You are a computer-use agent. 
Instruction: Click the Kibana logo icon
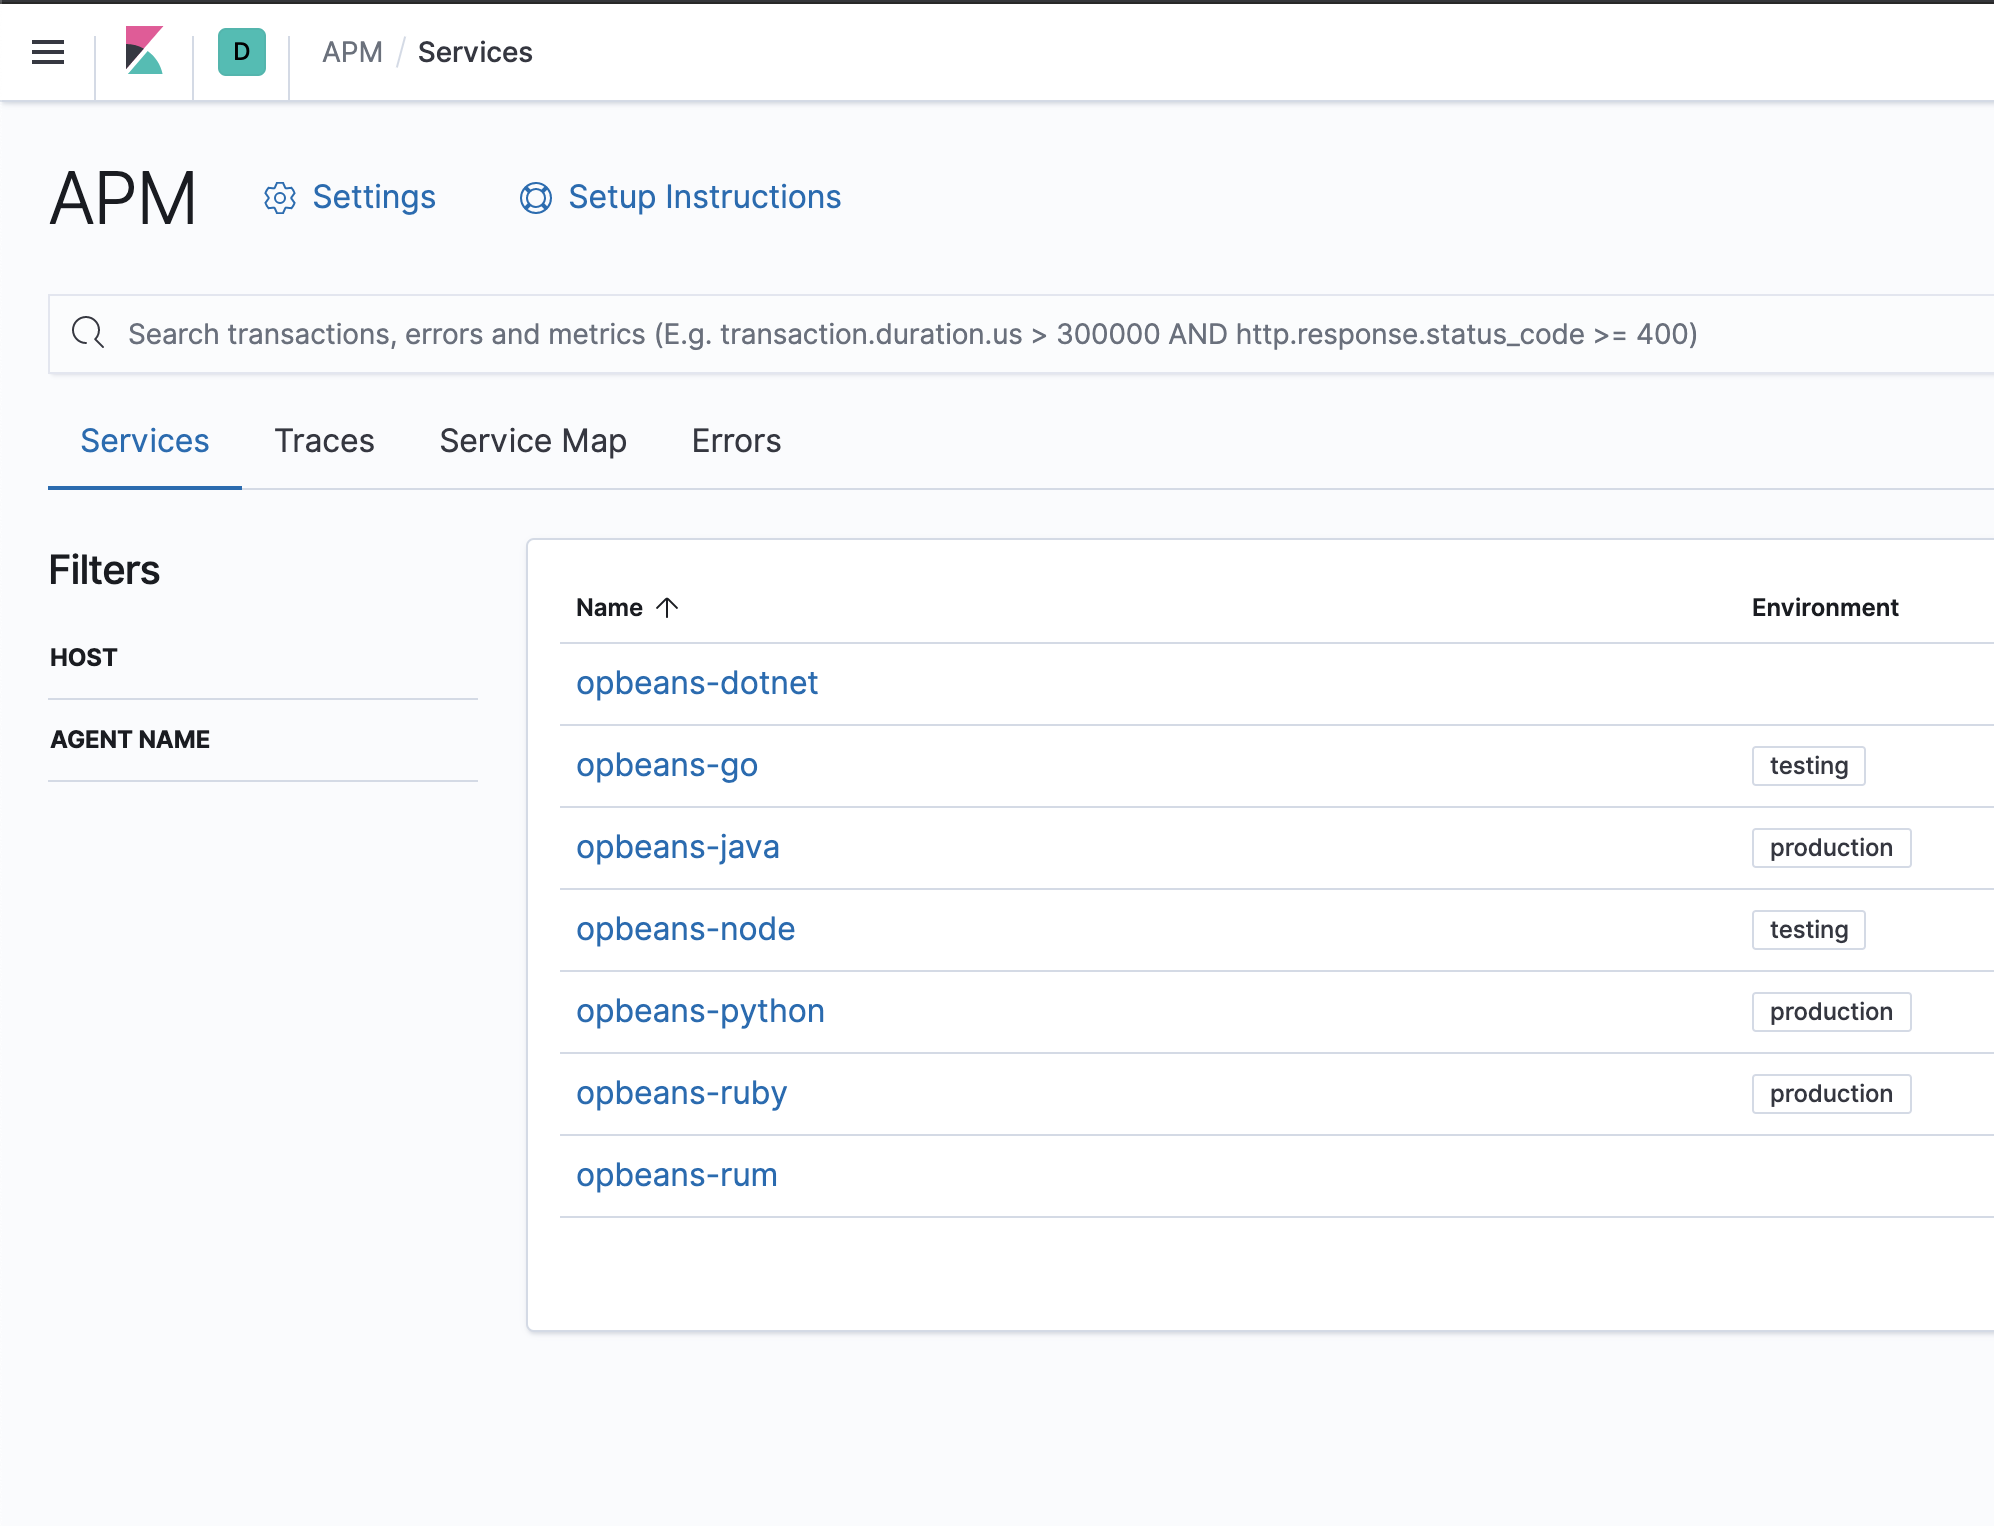click(x=144, y=51)
